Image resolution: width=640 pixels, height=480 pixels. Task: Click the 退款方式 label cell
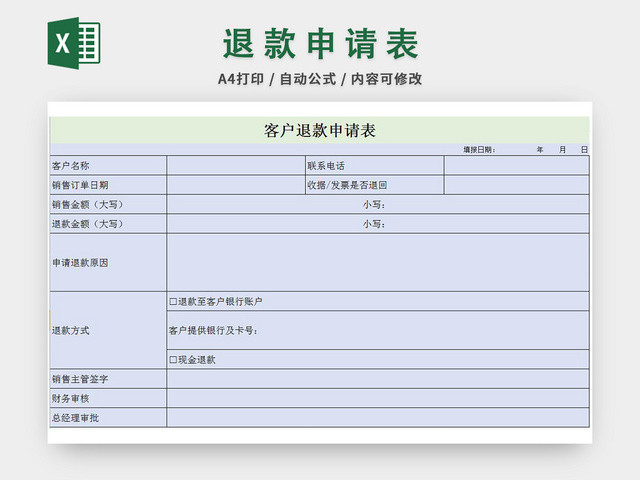(108, 330)
